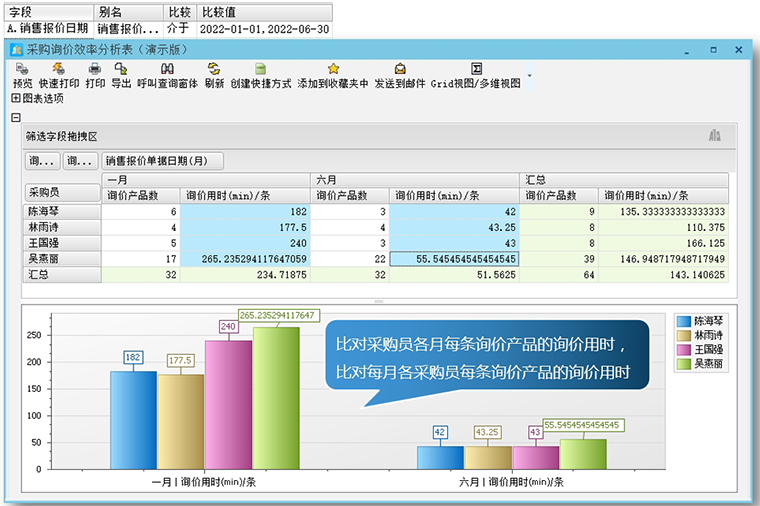This screenshot has width=760, height=506.
Task: Click the 添加到收藏夹中 star icon
Action: (333, 69)
